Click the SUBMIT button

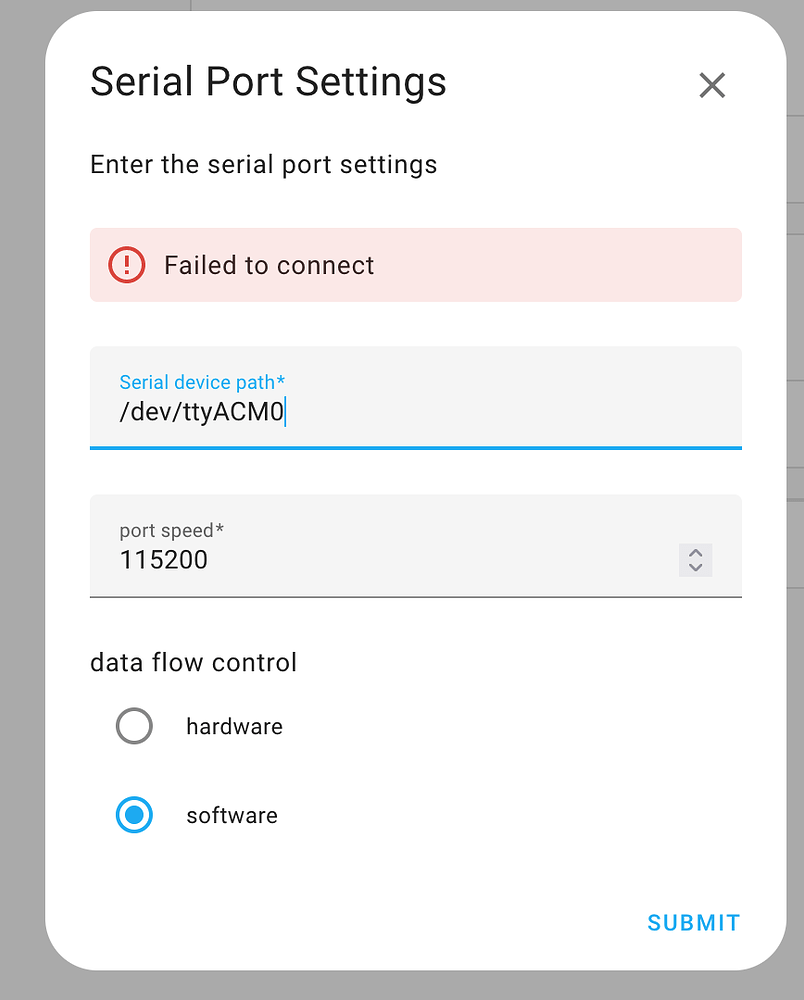[693, 923]
